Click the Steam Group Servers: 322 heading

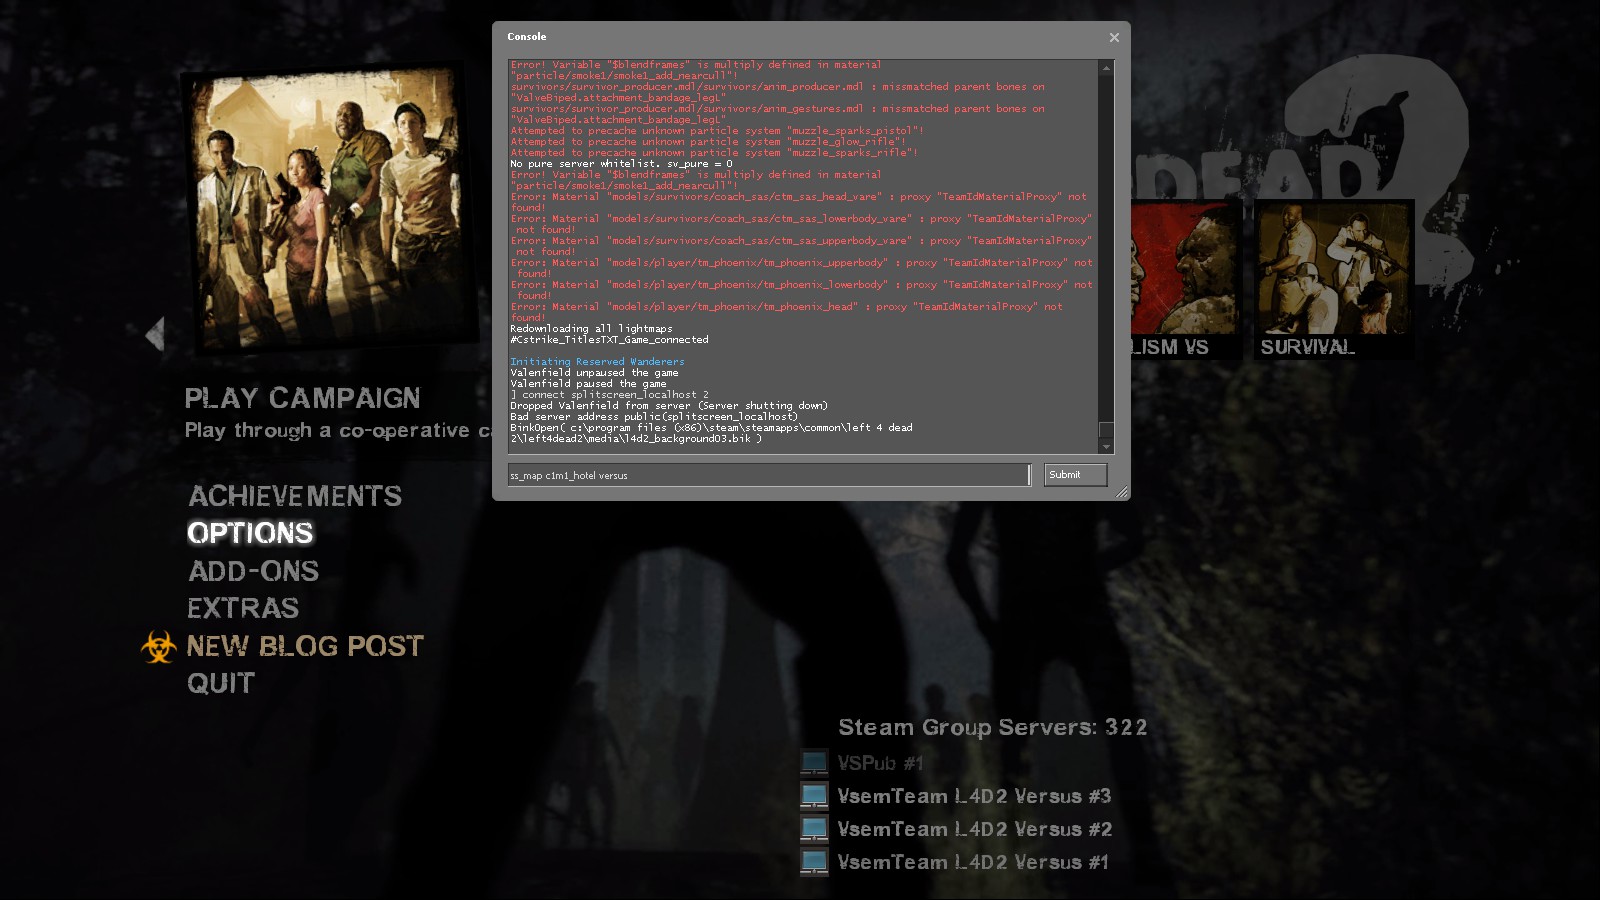click(x=992, y=727)
